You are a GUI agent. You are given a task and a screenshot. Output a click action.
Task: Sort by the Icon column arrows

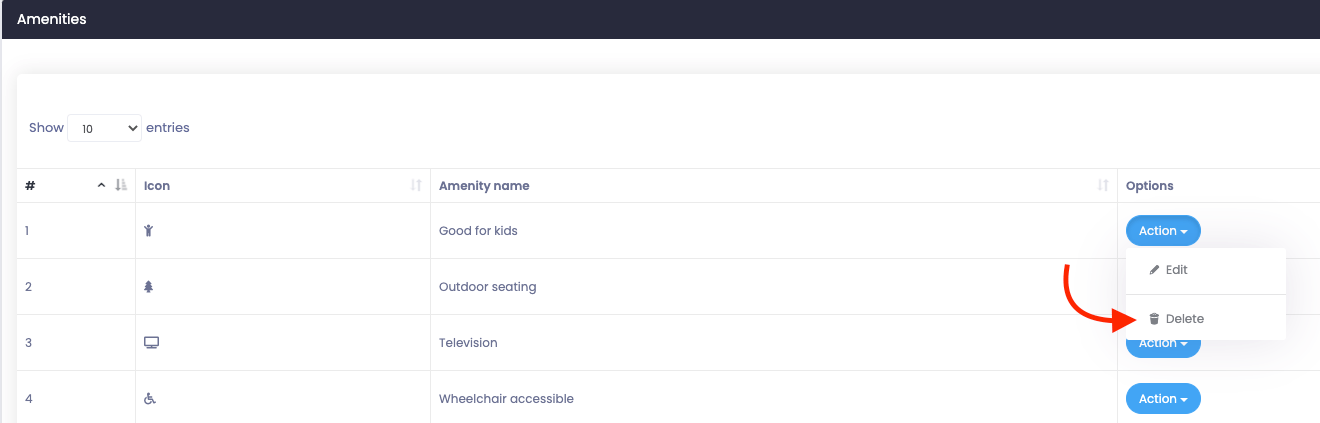point(416,186)
